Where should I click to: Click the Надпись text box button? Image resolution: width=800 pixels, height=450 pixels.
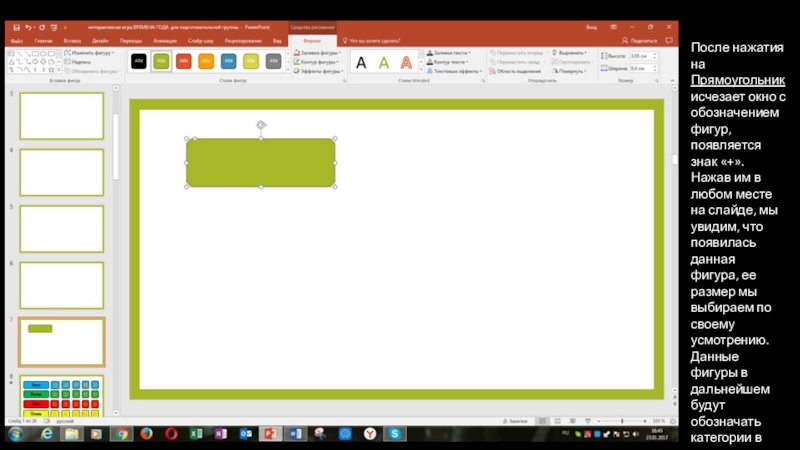click(78, 62)
